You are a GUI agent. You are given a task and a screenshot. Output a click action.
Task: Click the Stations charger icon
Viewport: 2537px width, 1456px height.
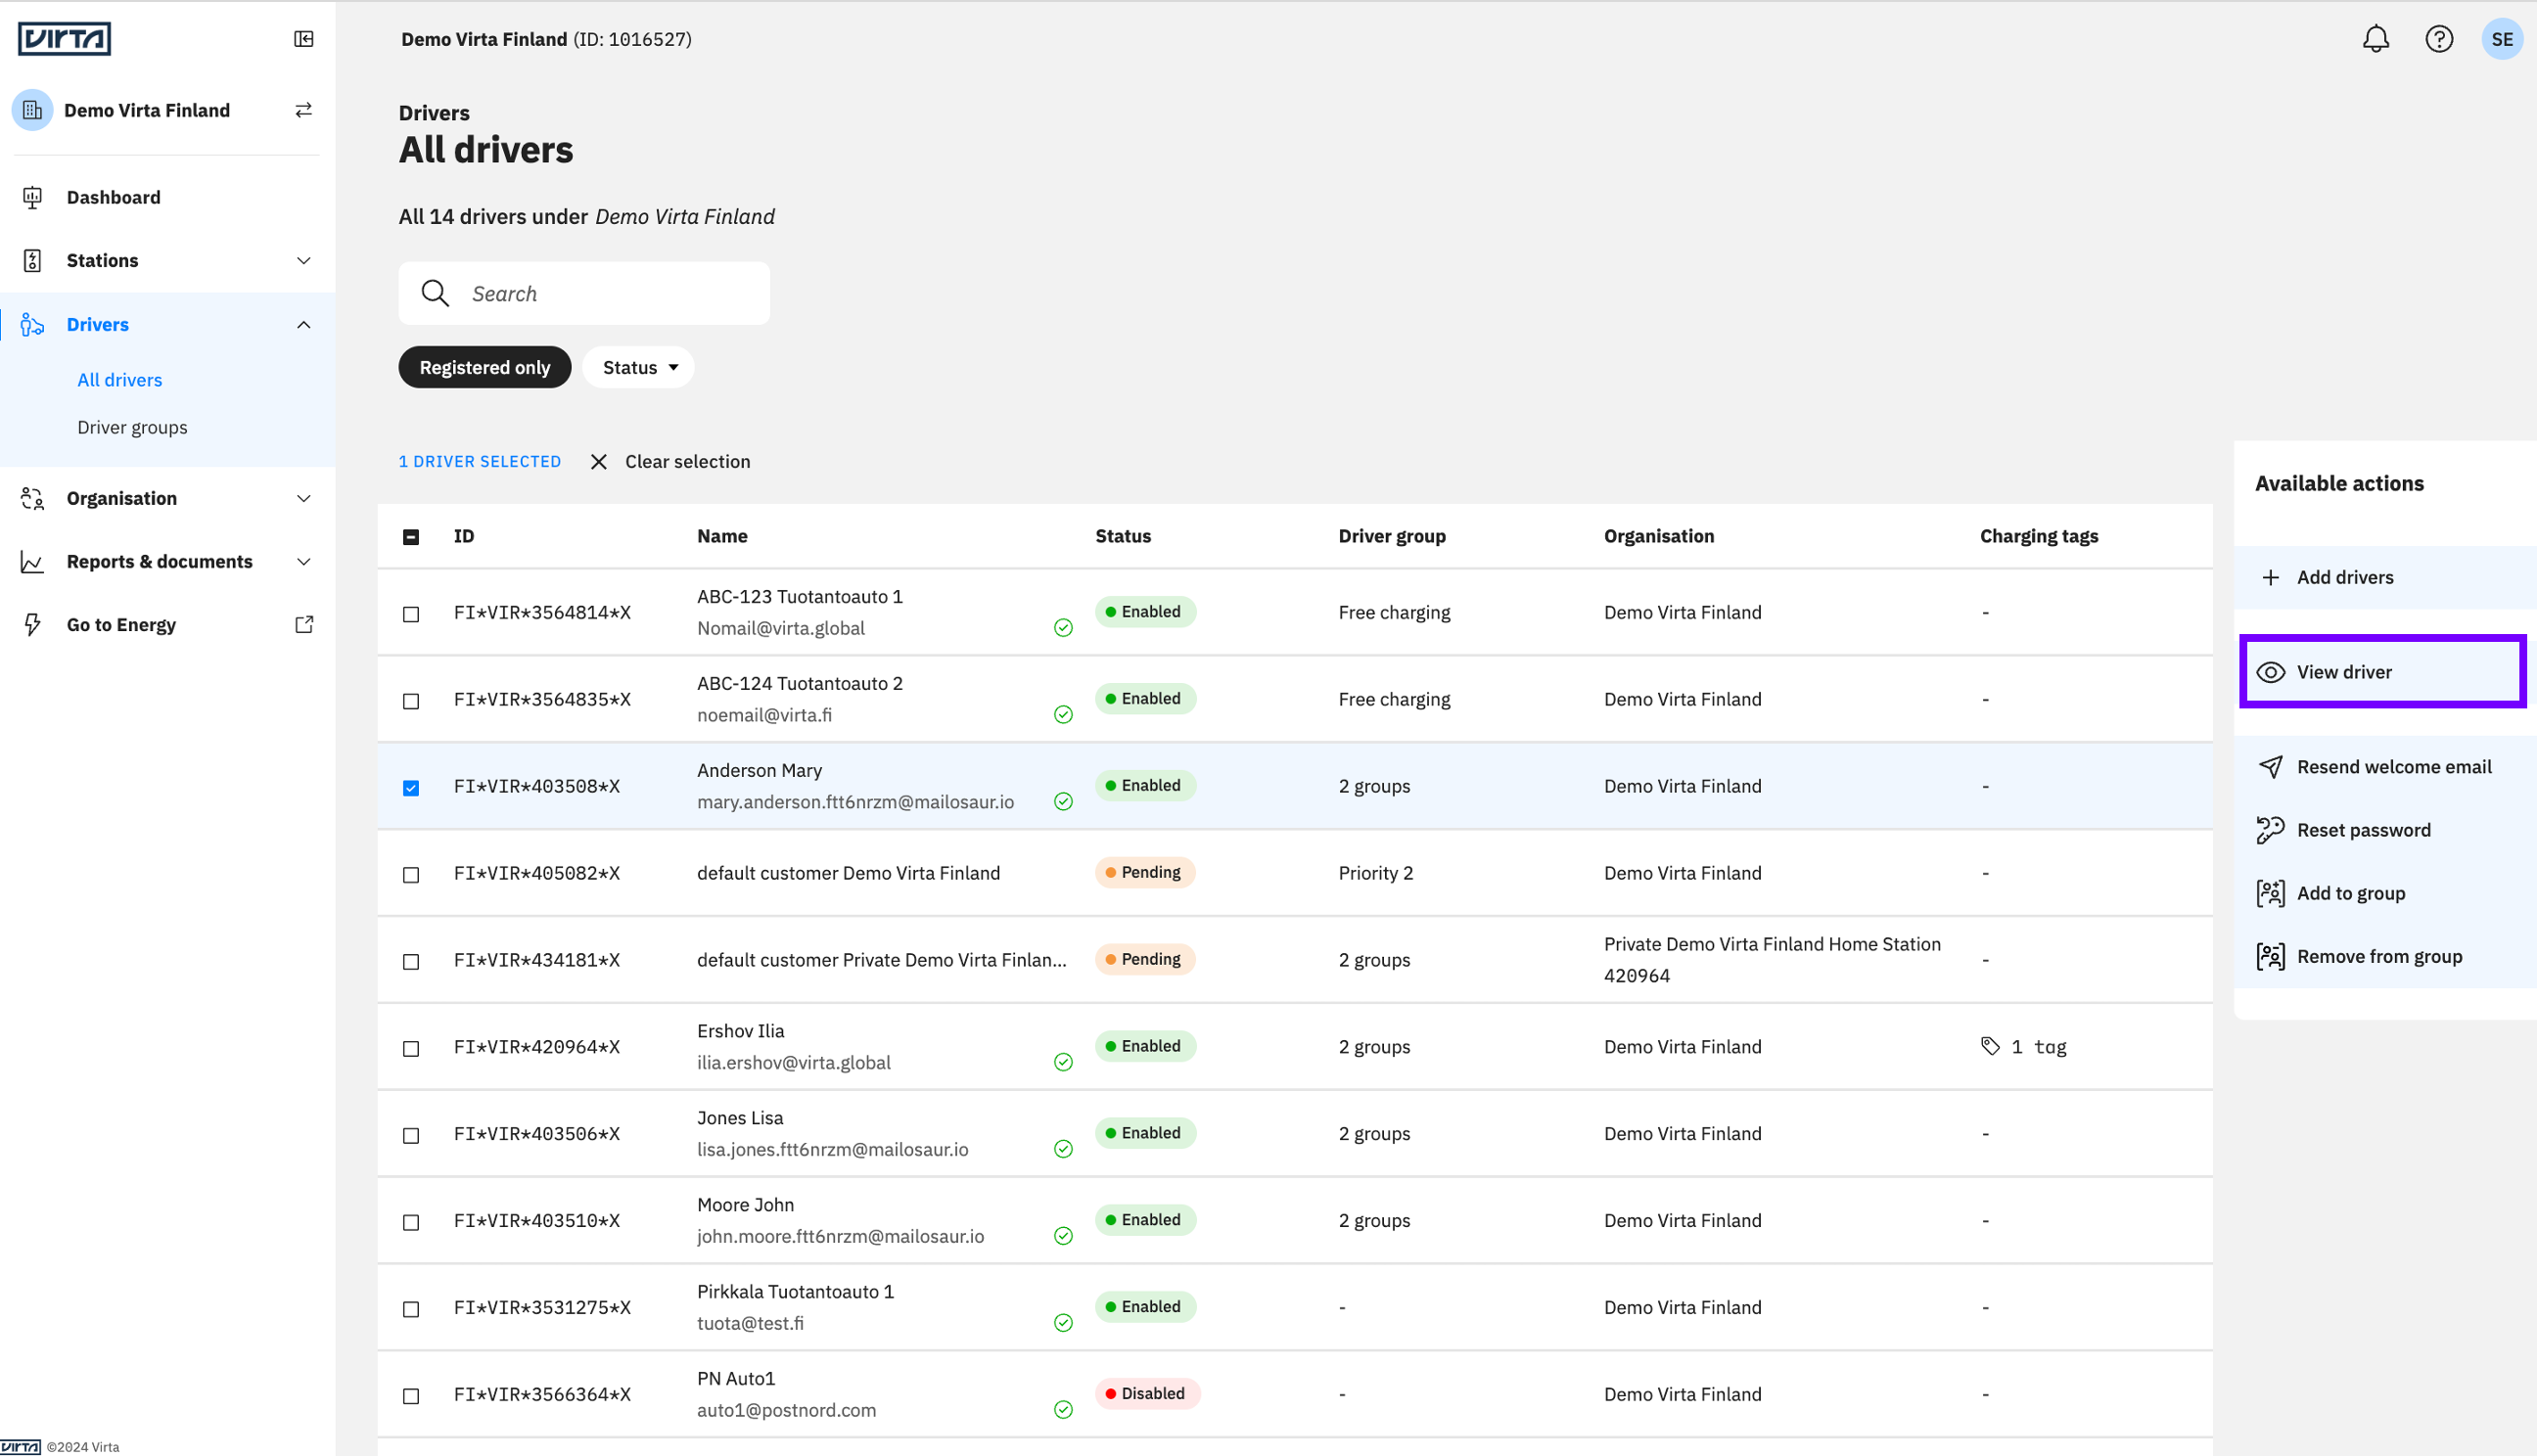[x=32, y=261]
